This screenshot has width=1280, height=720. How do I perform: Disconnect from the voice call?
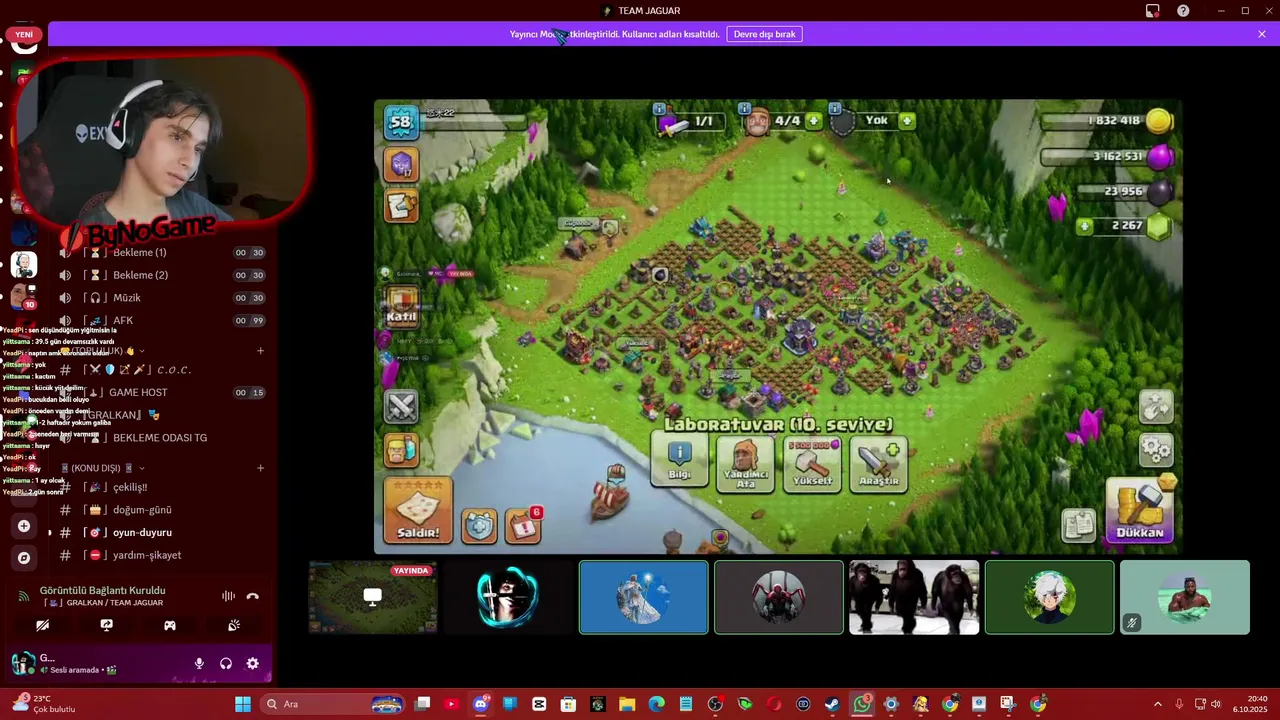(x=253, y=596)
